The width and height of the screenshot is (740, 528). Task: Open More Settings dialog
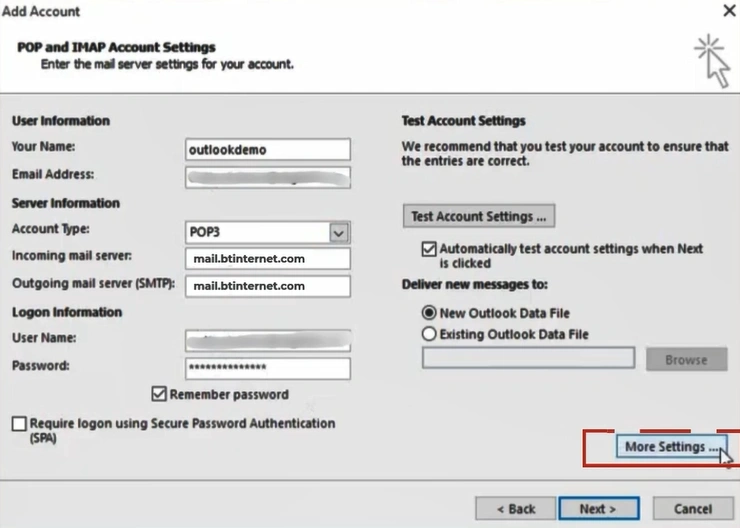click(671, 446)
